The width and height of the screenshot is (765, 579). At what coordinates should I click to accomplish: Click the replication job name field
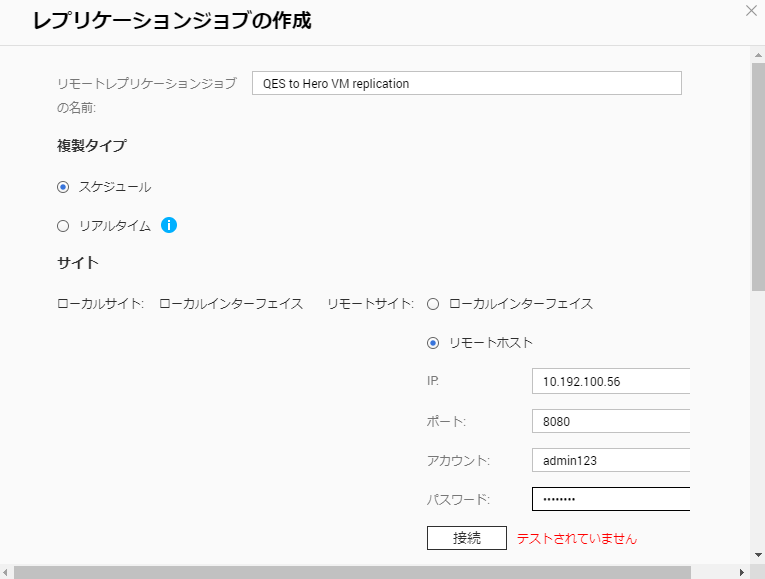coord(466,83)
